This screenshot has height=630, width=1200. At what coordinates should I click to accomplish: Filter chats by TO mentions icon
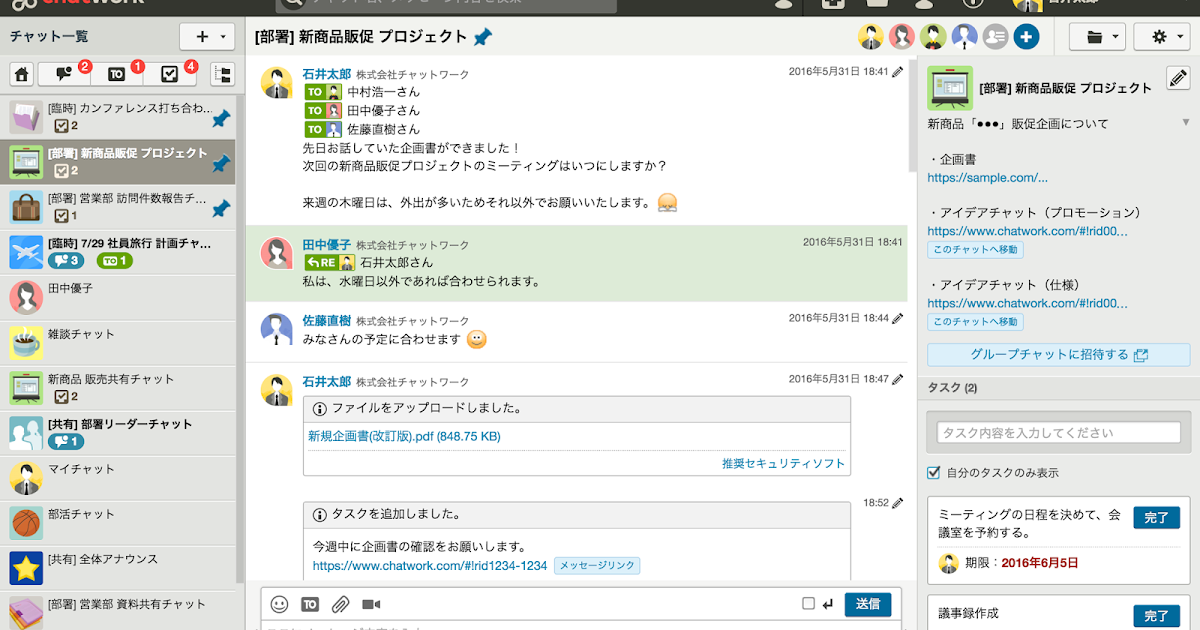(117, 74)
